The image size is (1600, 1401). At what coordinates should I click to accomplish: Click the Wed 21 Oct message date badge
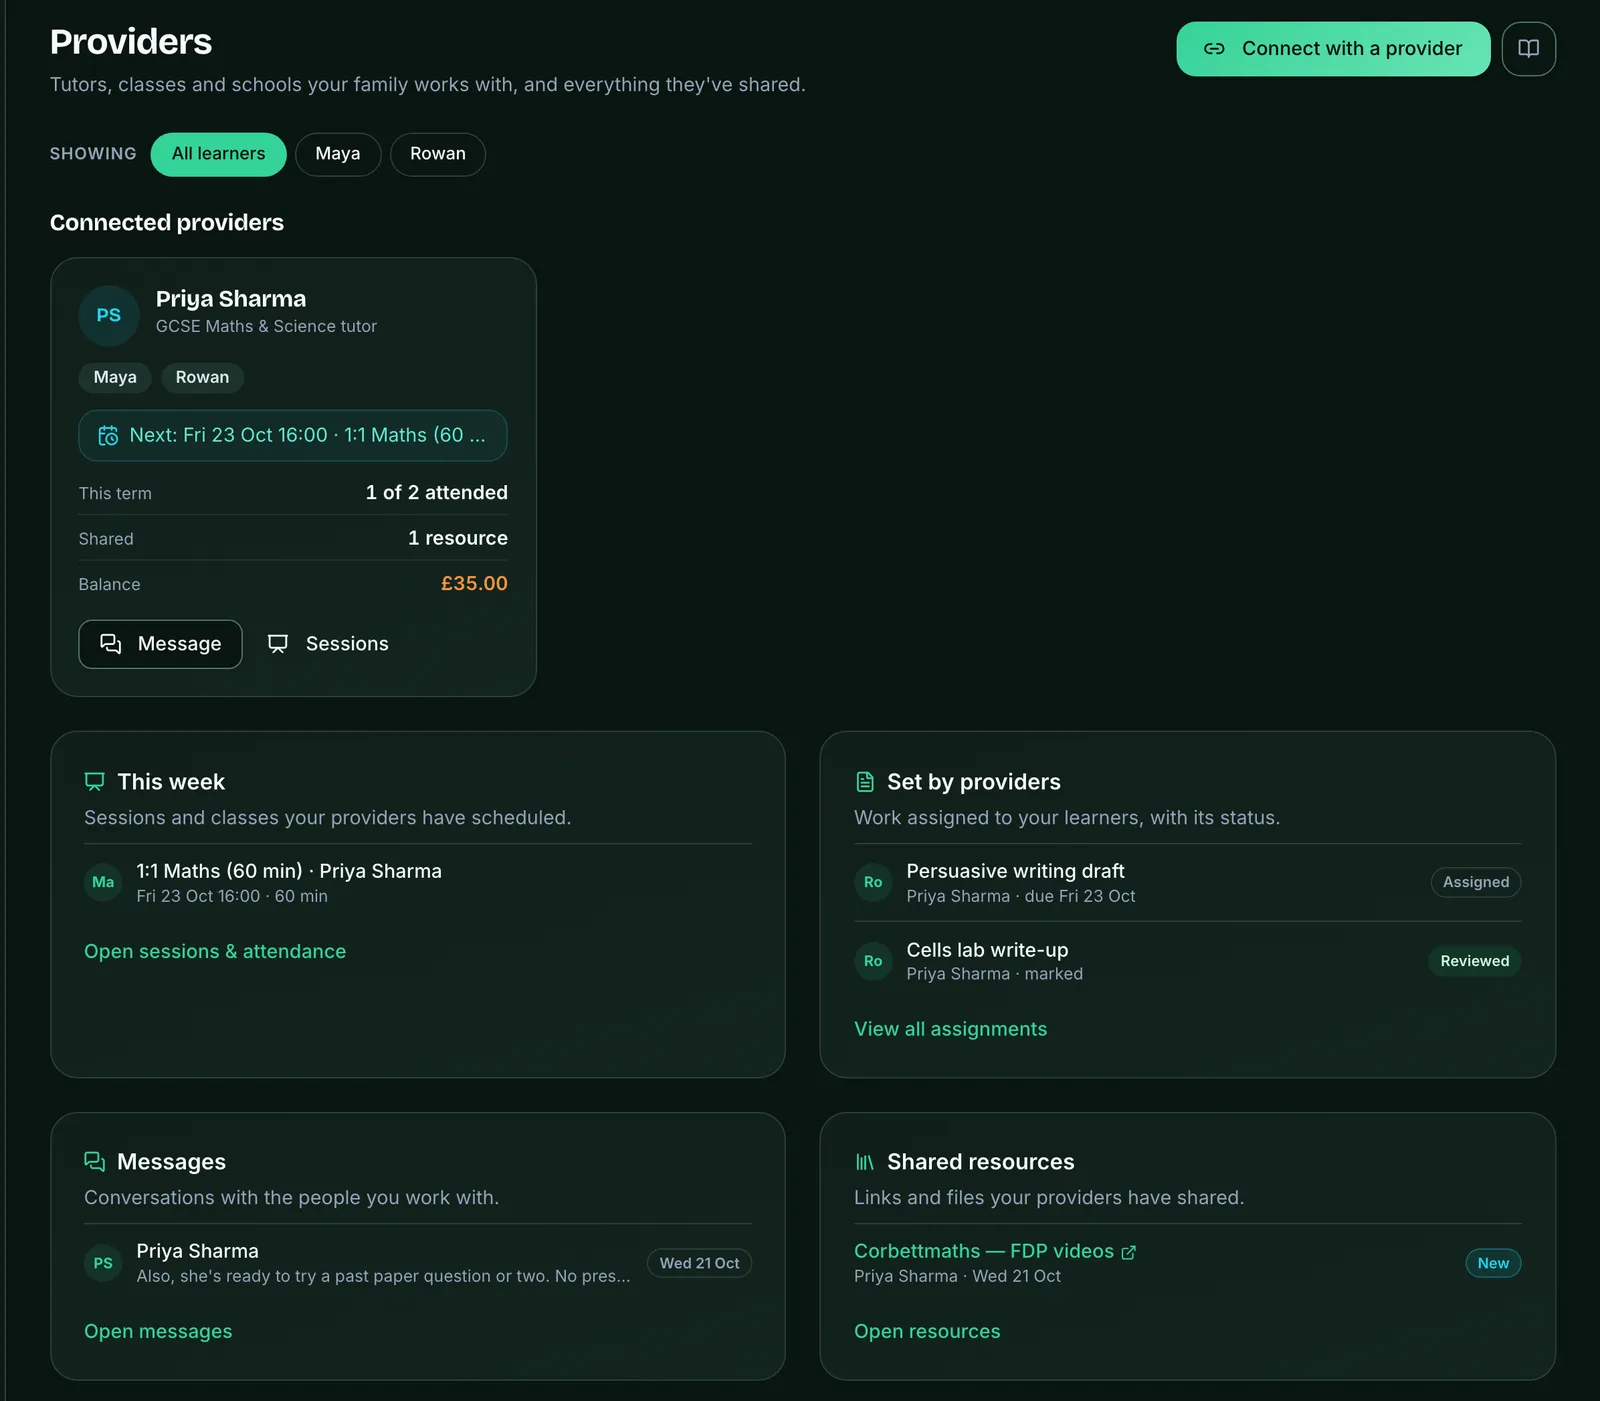point(699,1263)
